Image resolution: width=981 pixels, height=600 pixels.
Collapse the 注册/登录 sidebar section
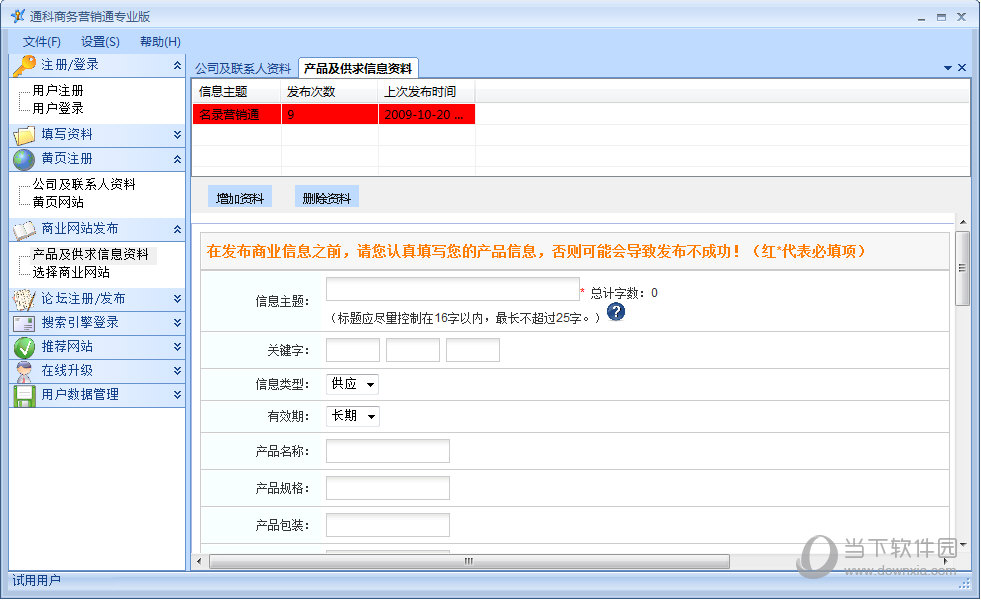click(x=177, y=65)
